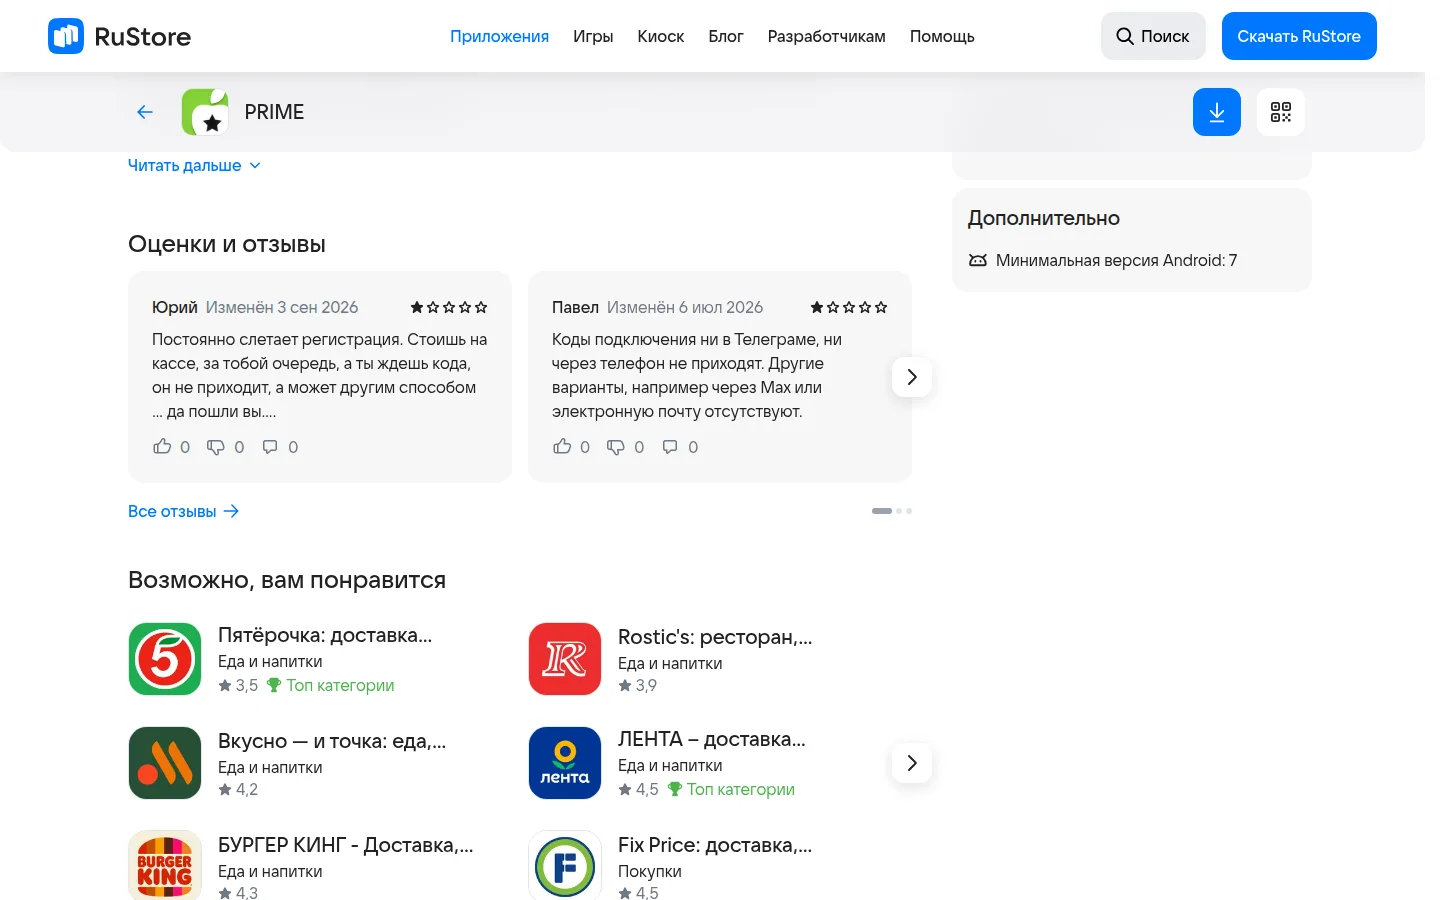Show next reviews with the right chevron
Viewport: 1440px width, 900px height.
(912, 377)
